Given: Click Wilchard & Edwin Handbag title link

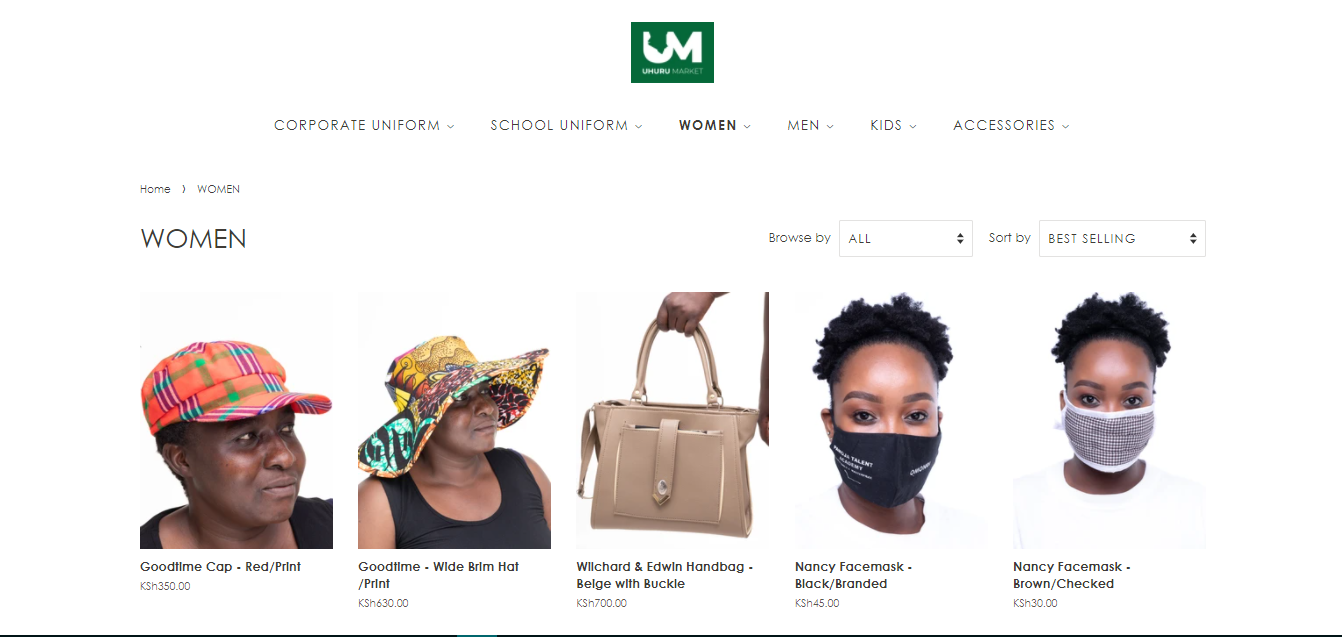Looking at the screenshot, I should point(664,575).
